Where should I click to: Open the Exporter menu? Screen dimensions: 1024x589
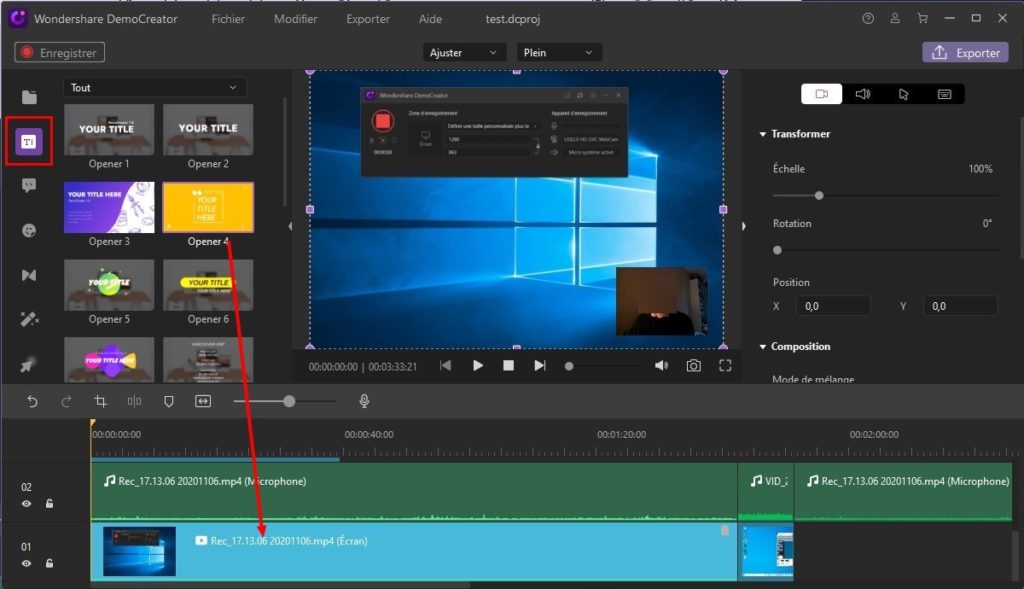tap(368, 19)
